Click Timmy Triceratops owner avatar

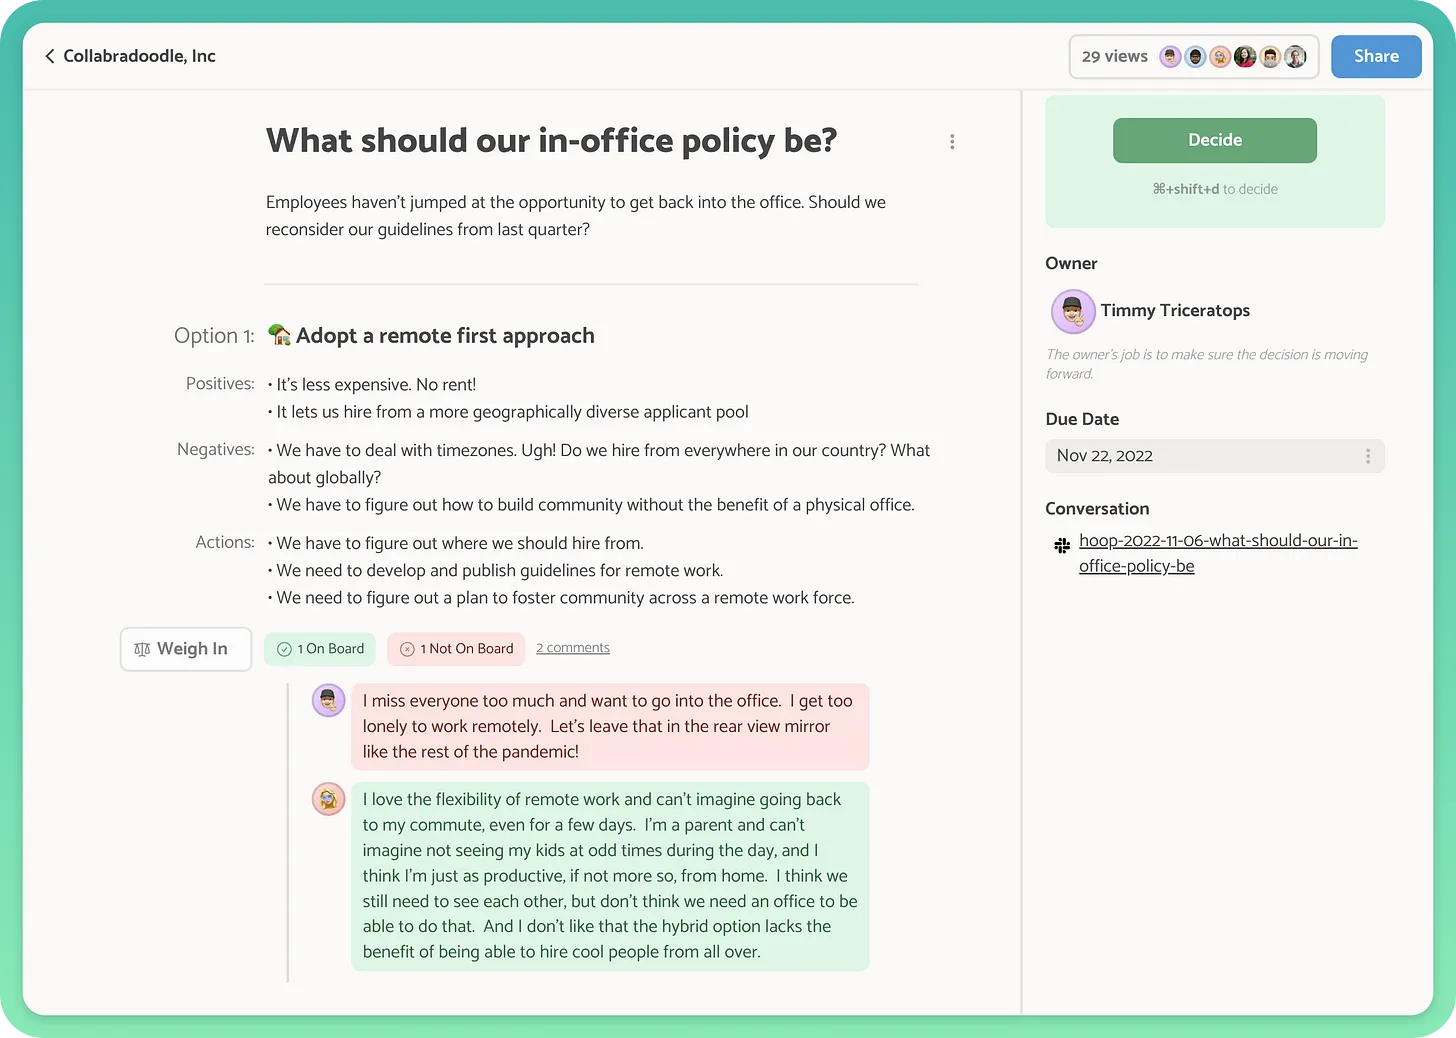(1072, 312)
